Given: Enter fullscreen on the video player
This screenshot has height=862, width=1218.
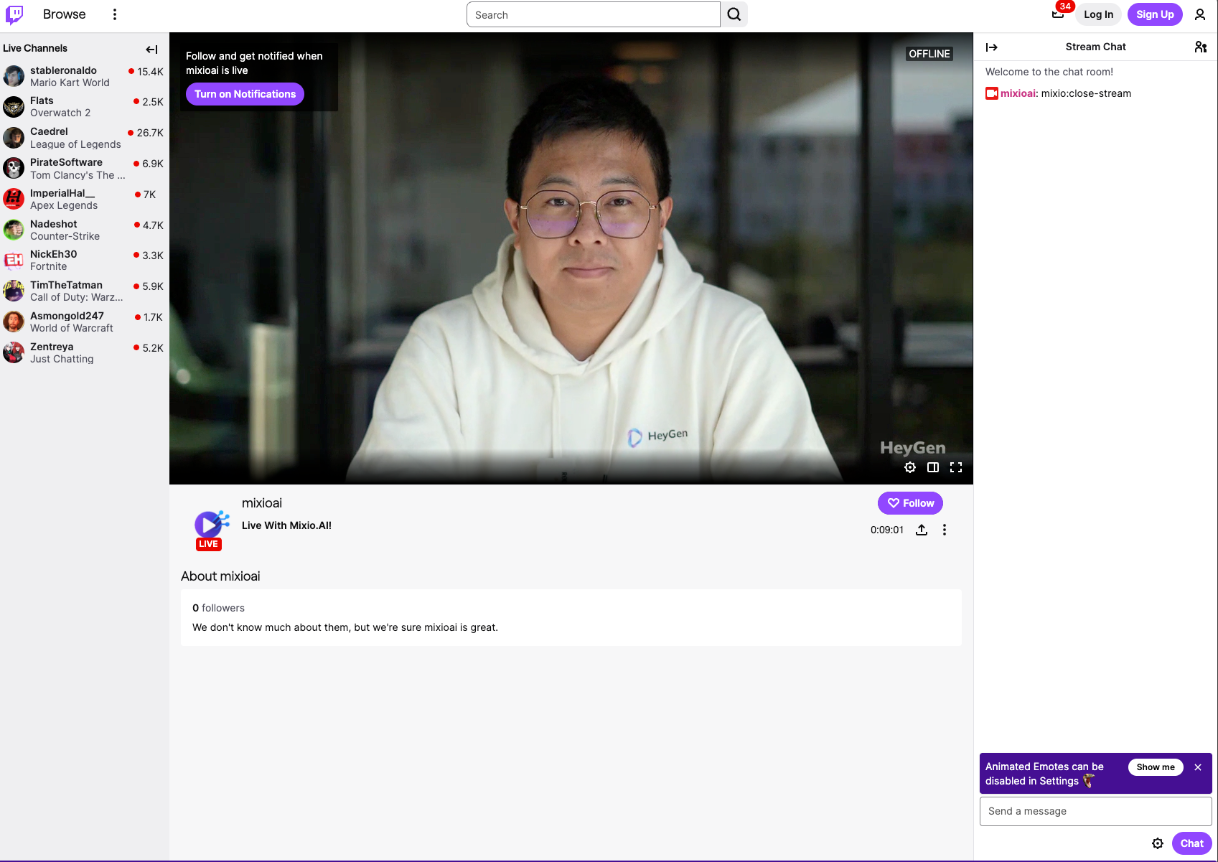Looking at the screenshot, I should click(956, 467).
